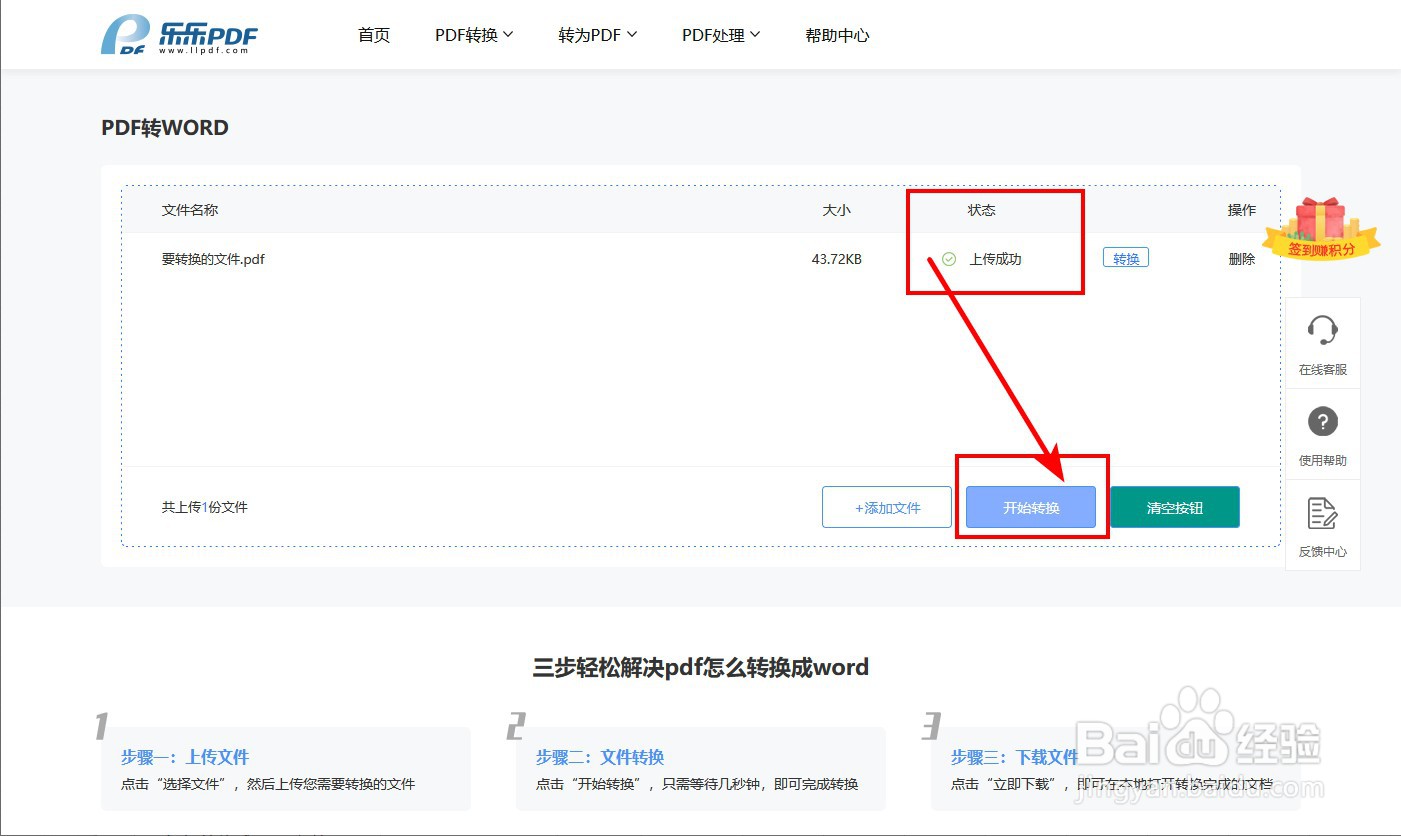Click 删除 to remove the uploaded file
The image size is (1401, 836).
(x=1241, y=258)
